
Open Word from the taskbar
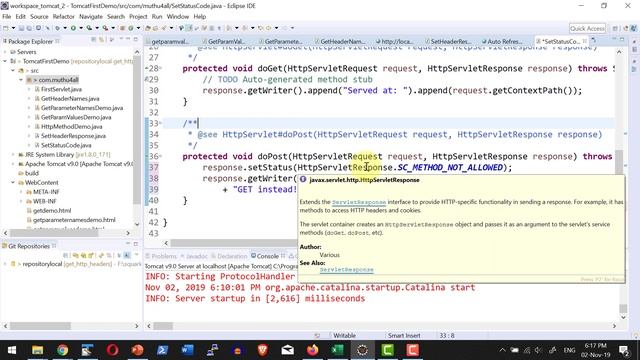click(187, 350)
